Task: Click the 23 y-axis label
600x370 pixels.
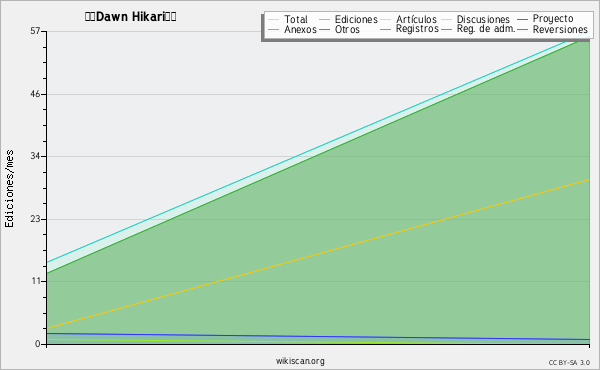Action: (x=36, y=219)
